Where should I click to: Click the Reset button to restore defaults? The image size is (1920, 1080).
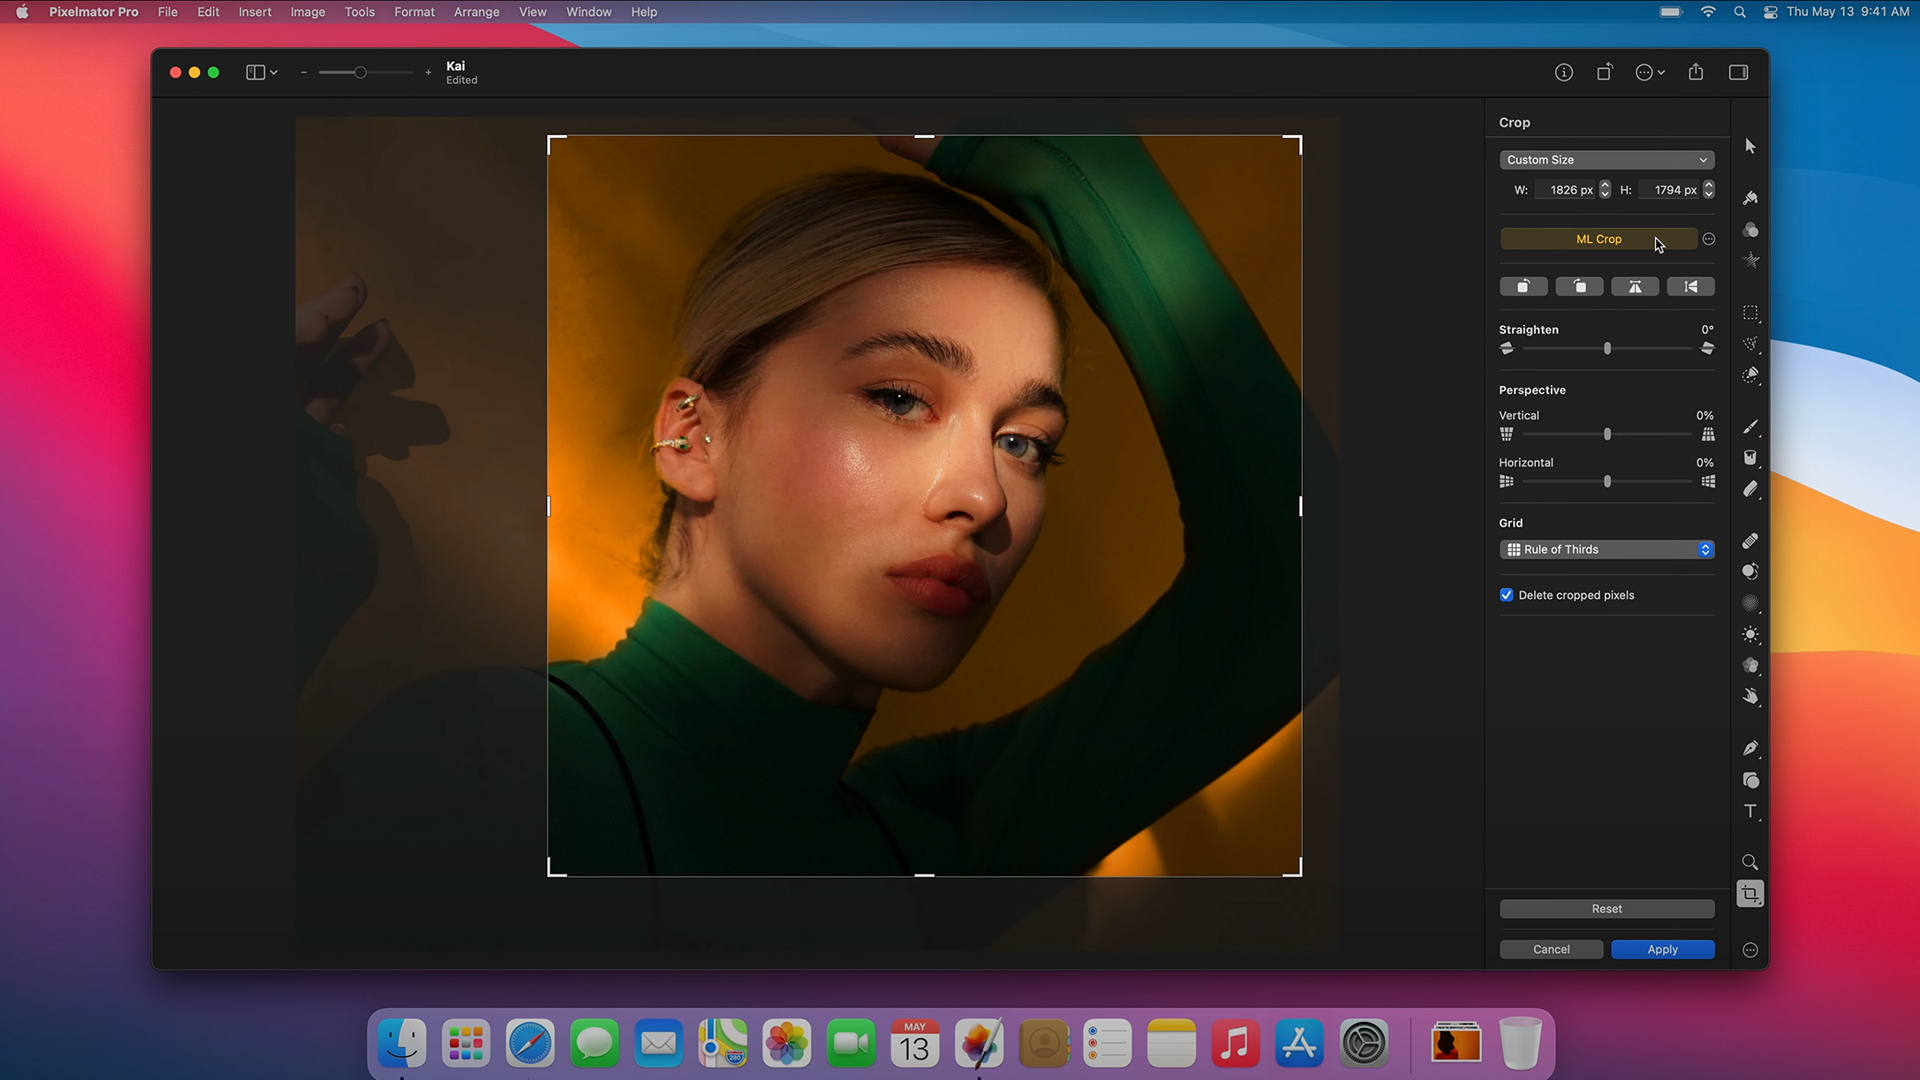pyautogui.click(x=1606, y=909)
